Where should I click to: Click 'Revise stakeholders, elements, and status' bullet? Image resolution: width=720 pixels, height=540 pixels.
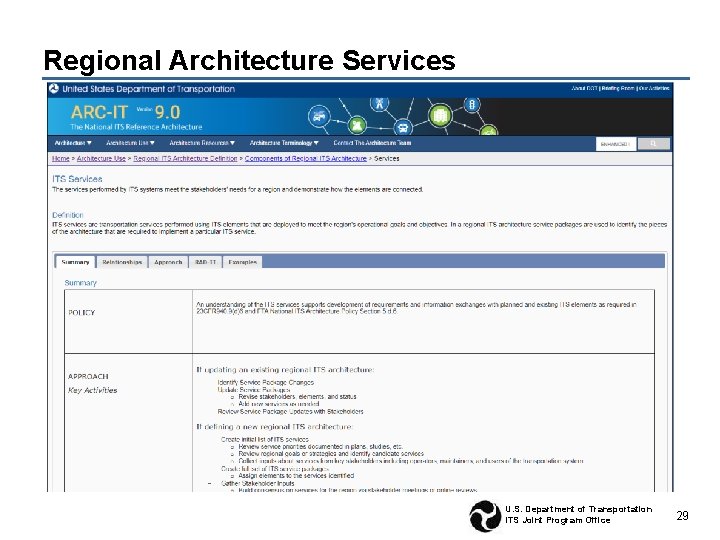tap(297, 397)
